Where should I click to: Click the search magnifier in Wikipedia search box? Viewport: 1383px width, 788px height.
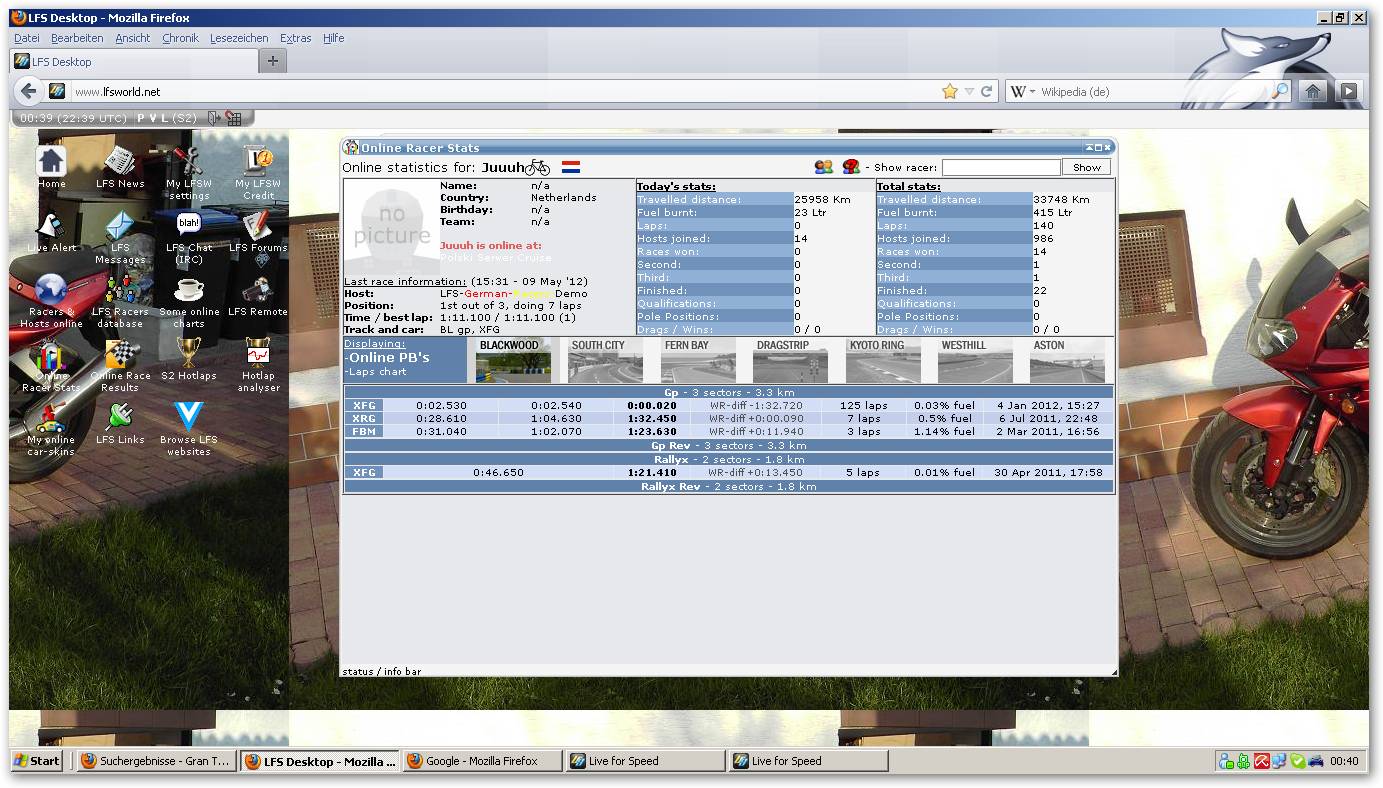coord(1280,91)
